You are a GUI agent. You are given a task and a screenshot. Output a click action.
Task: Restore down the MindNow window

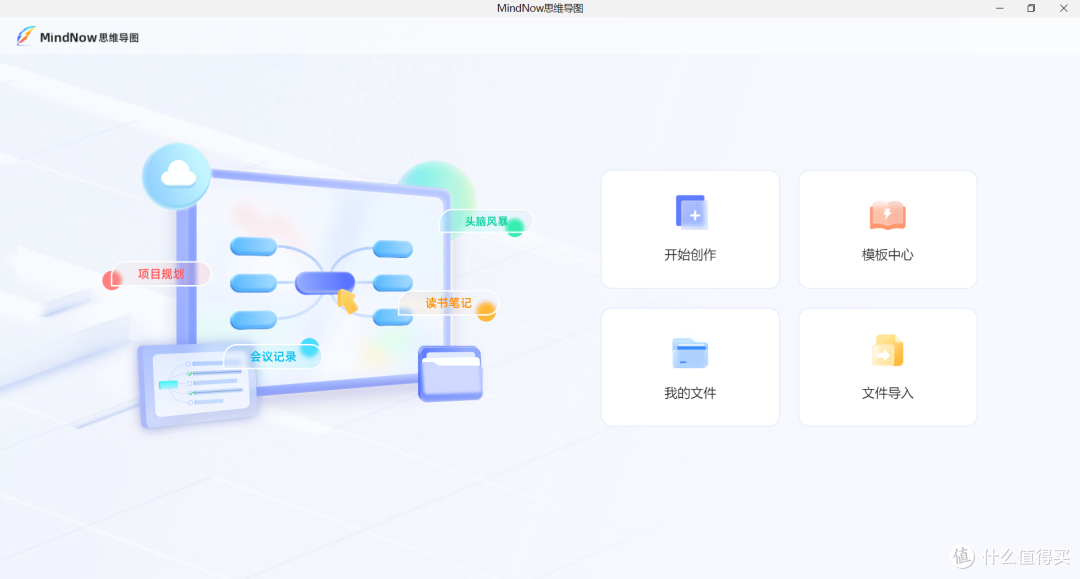(1031, 8)
